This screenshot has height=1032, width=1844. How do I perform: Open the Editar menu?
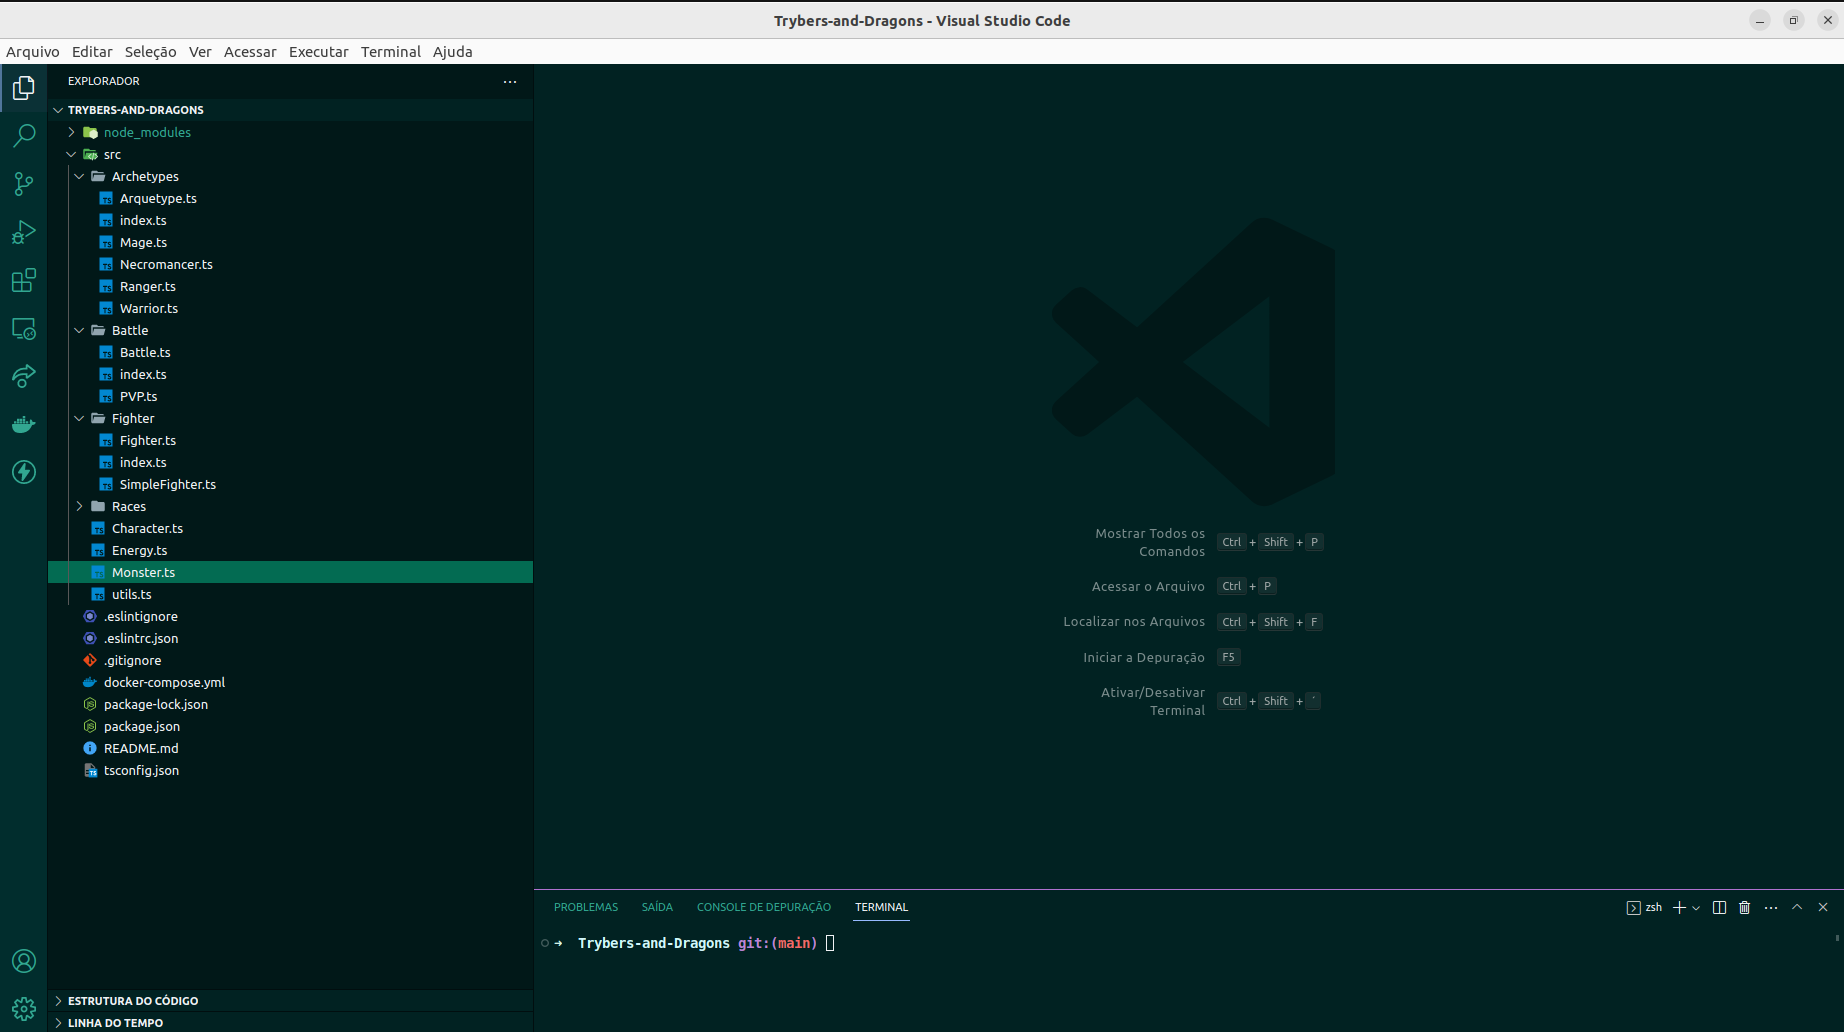coord(92,52)
